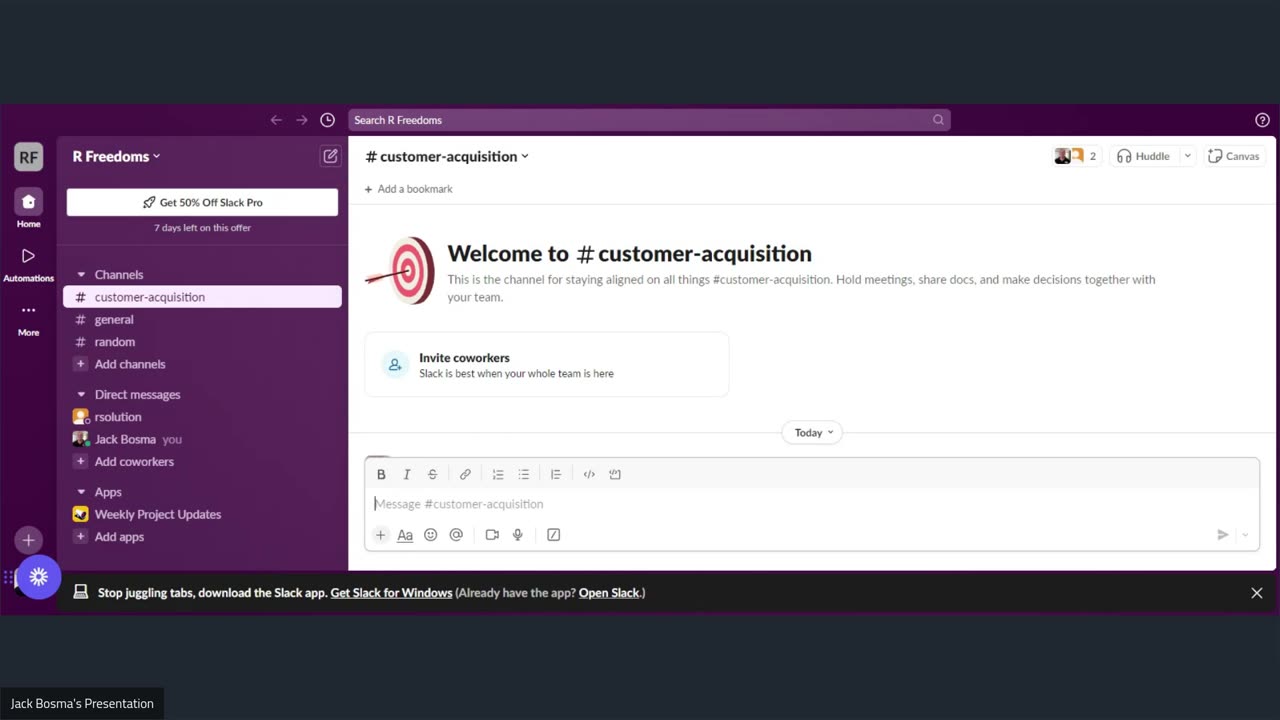Image resolution: width=1280 pixels, height=720 pixels.
Task: Toggle strikethrough formatting
Action: pos(433,474)
